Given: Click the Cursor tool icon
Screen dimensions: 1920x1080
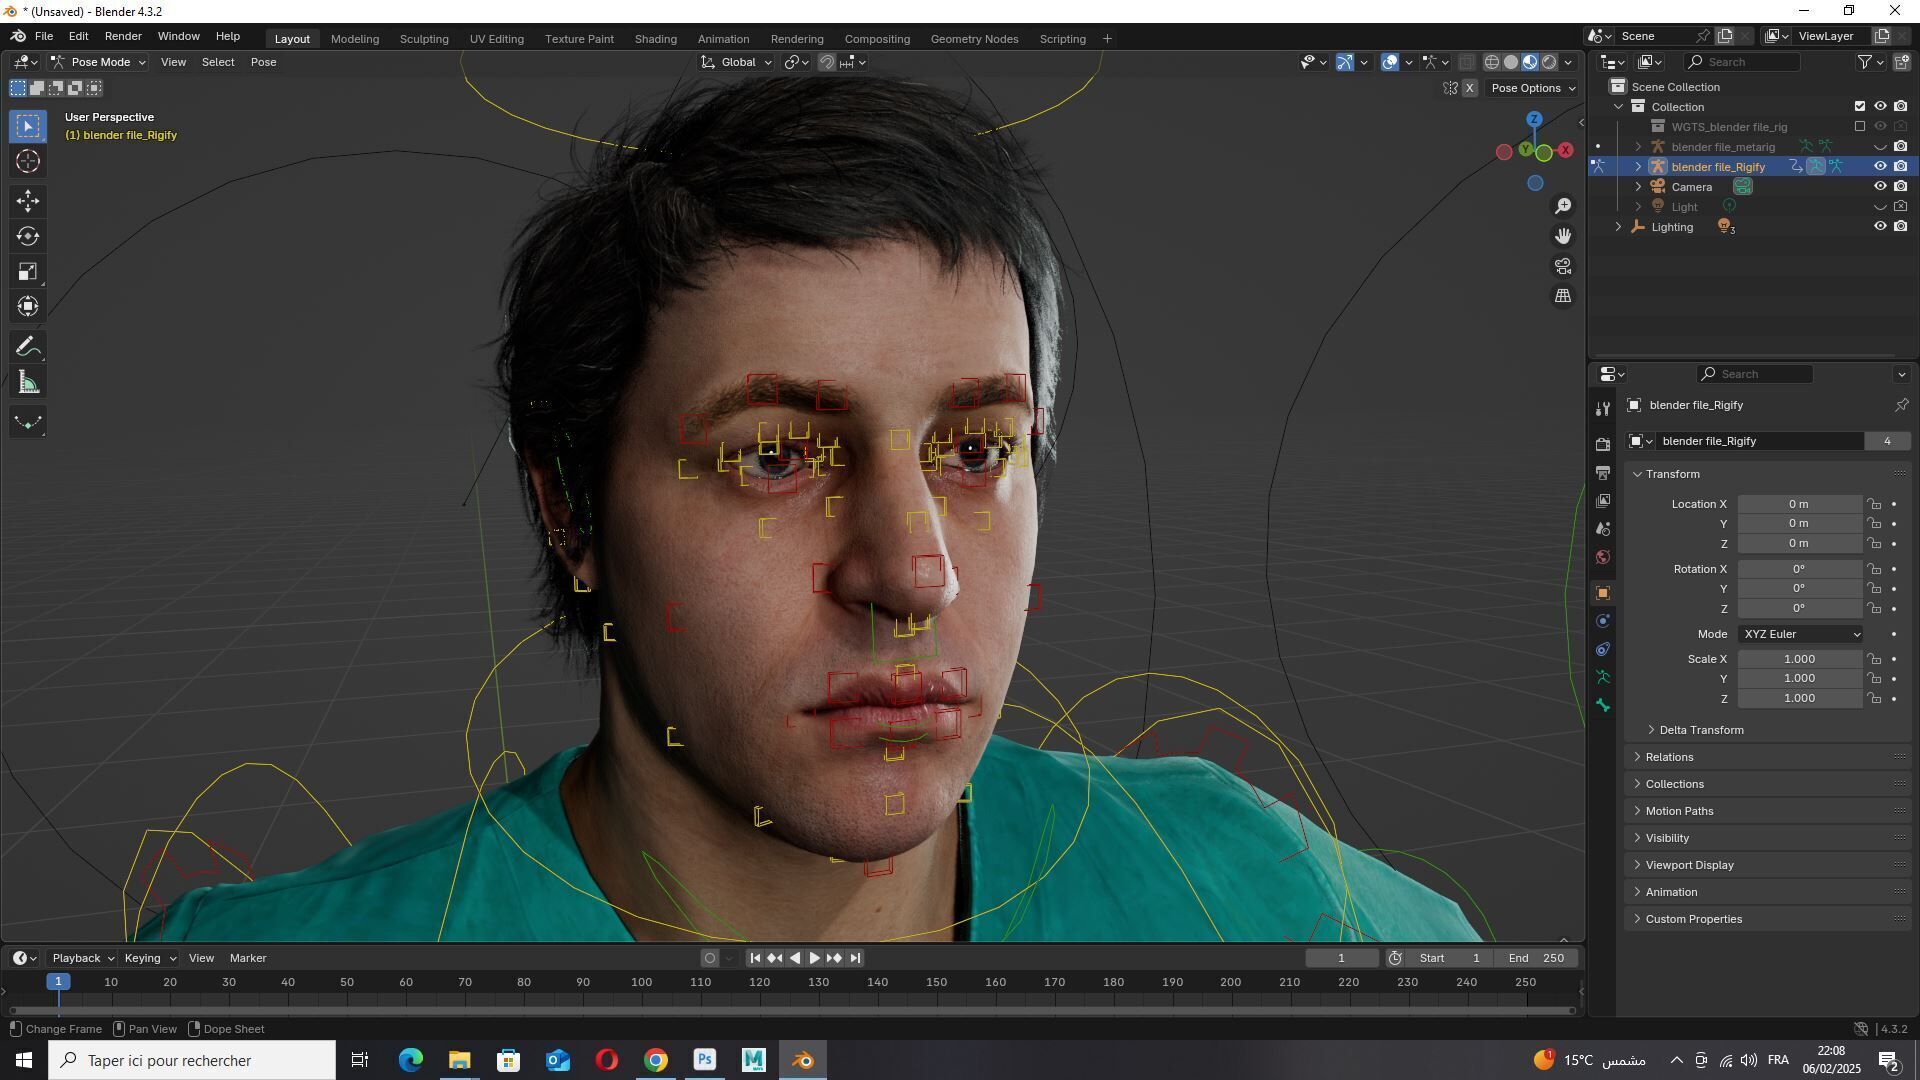Looking at the screenshot, I should pos(28,162).
